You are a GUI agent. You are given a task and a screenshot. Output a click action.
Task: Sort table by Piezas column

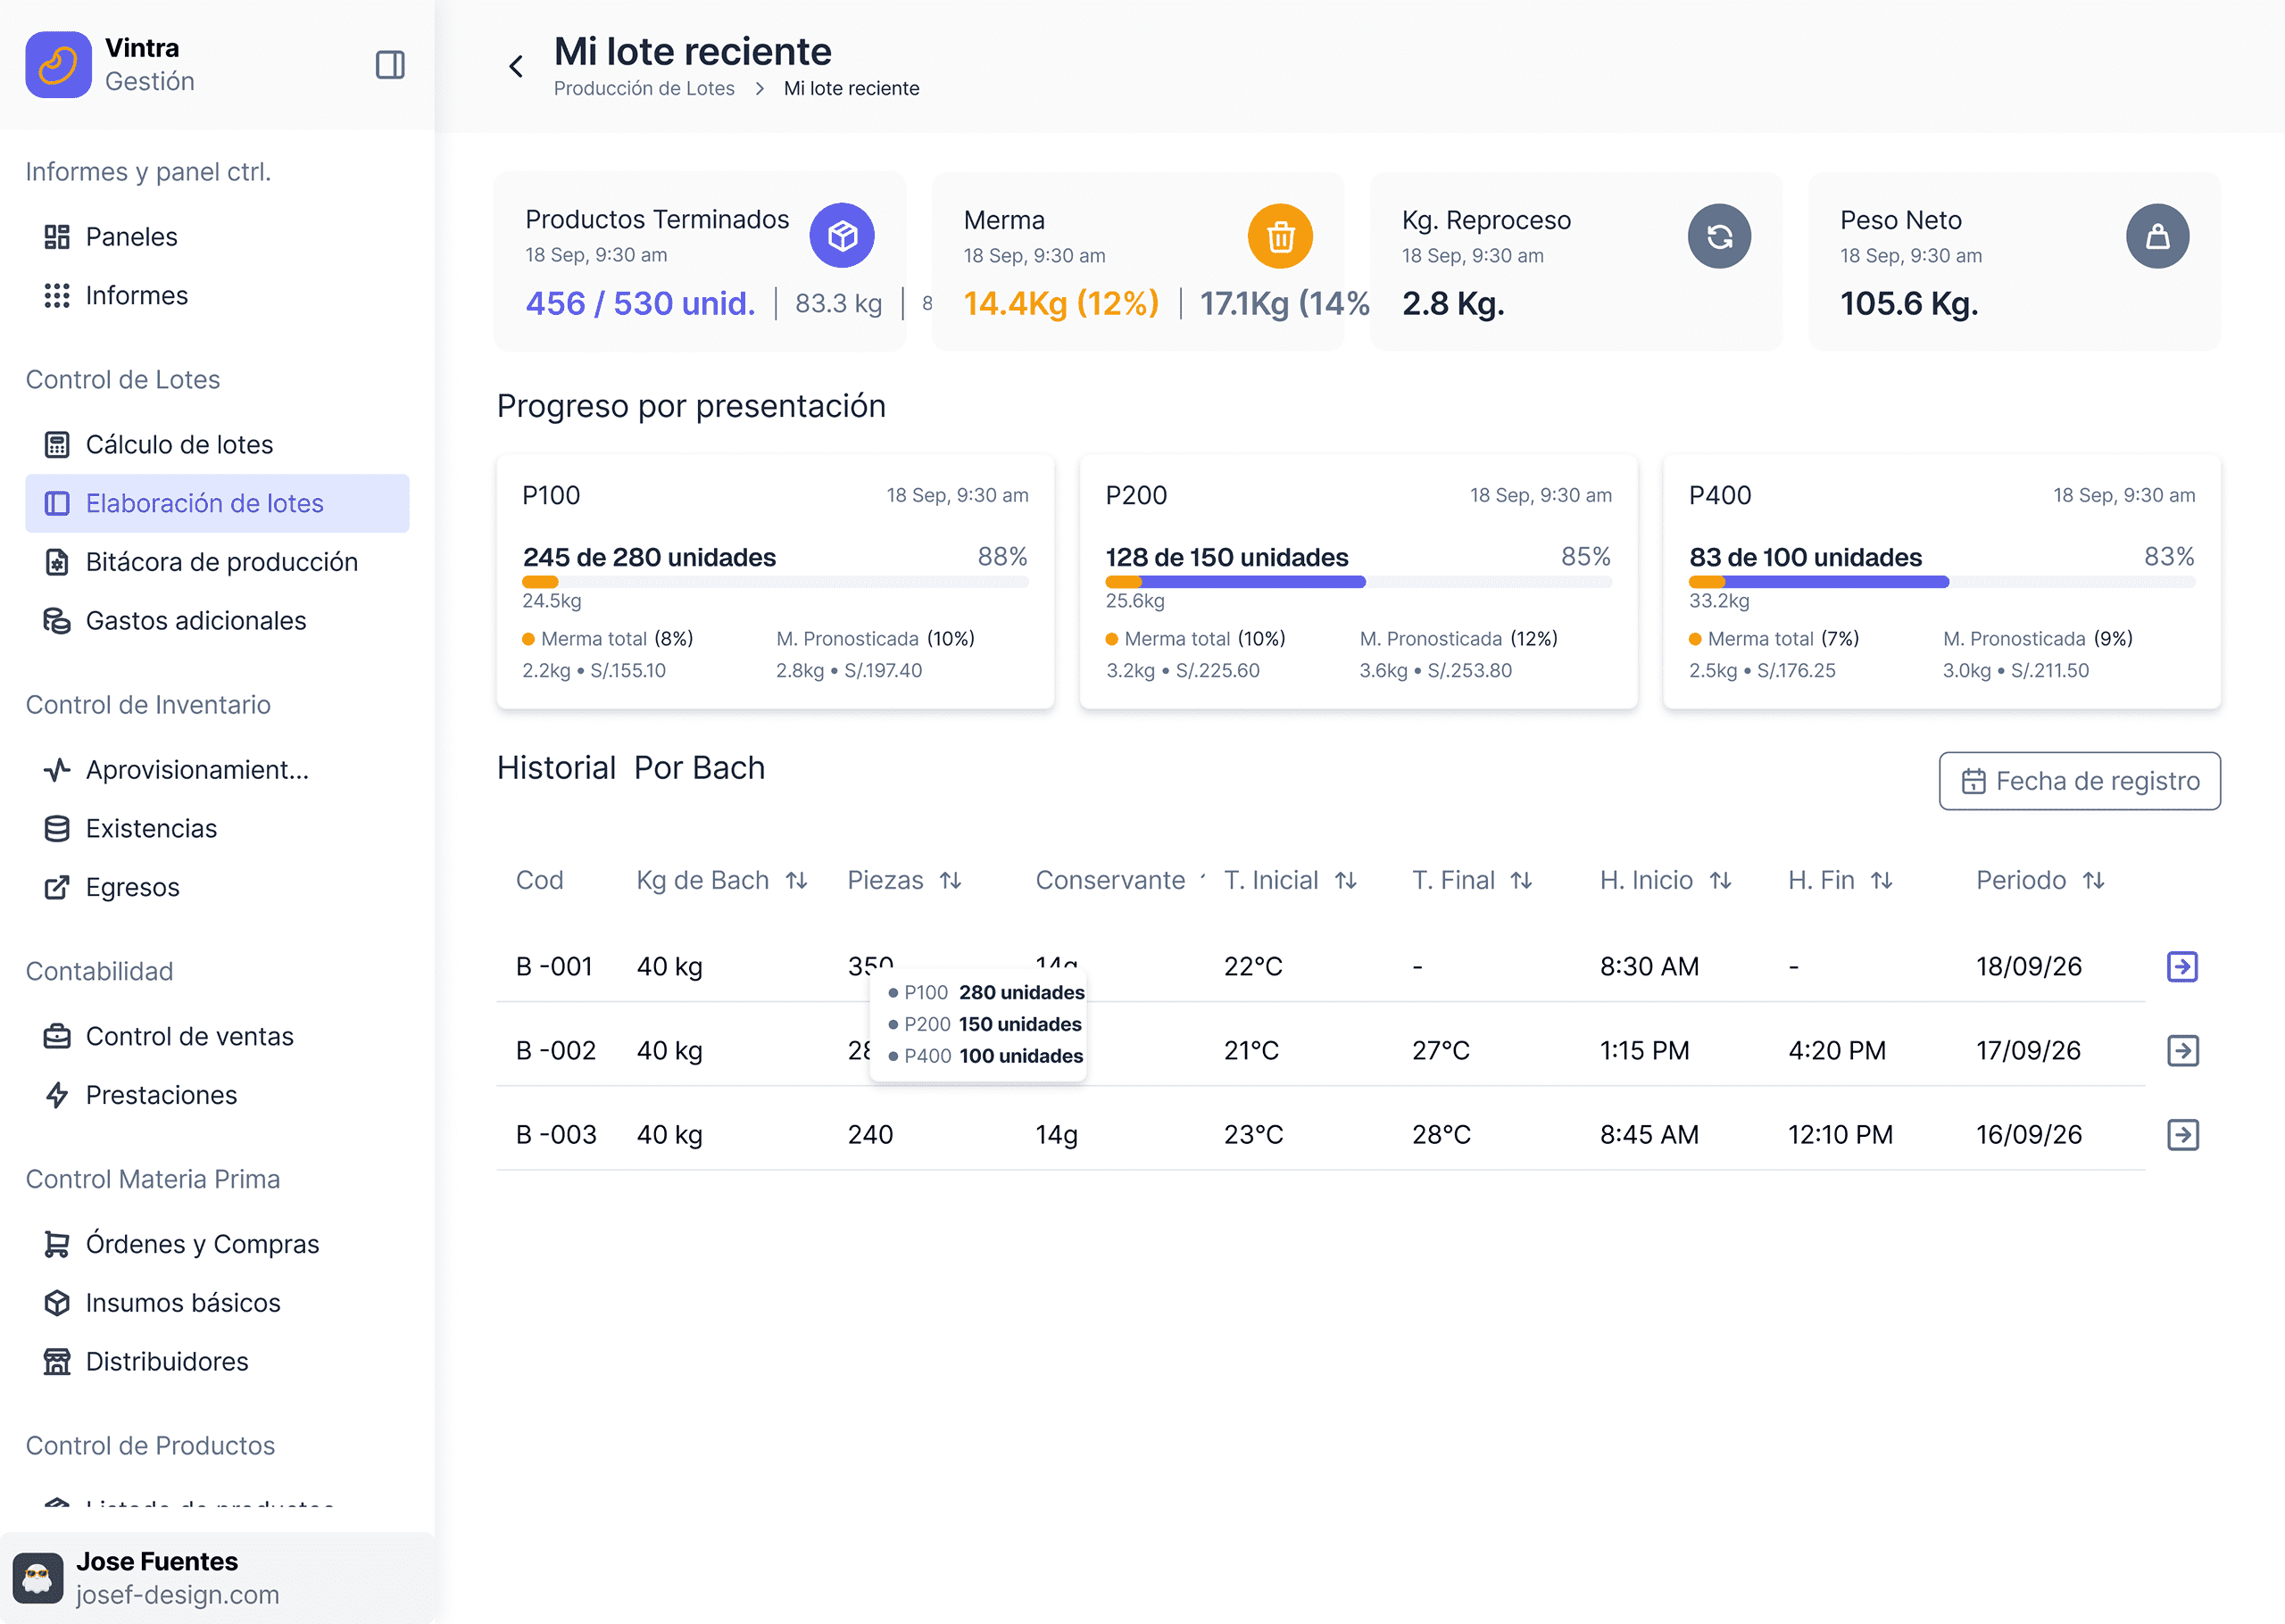point(950,880)
